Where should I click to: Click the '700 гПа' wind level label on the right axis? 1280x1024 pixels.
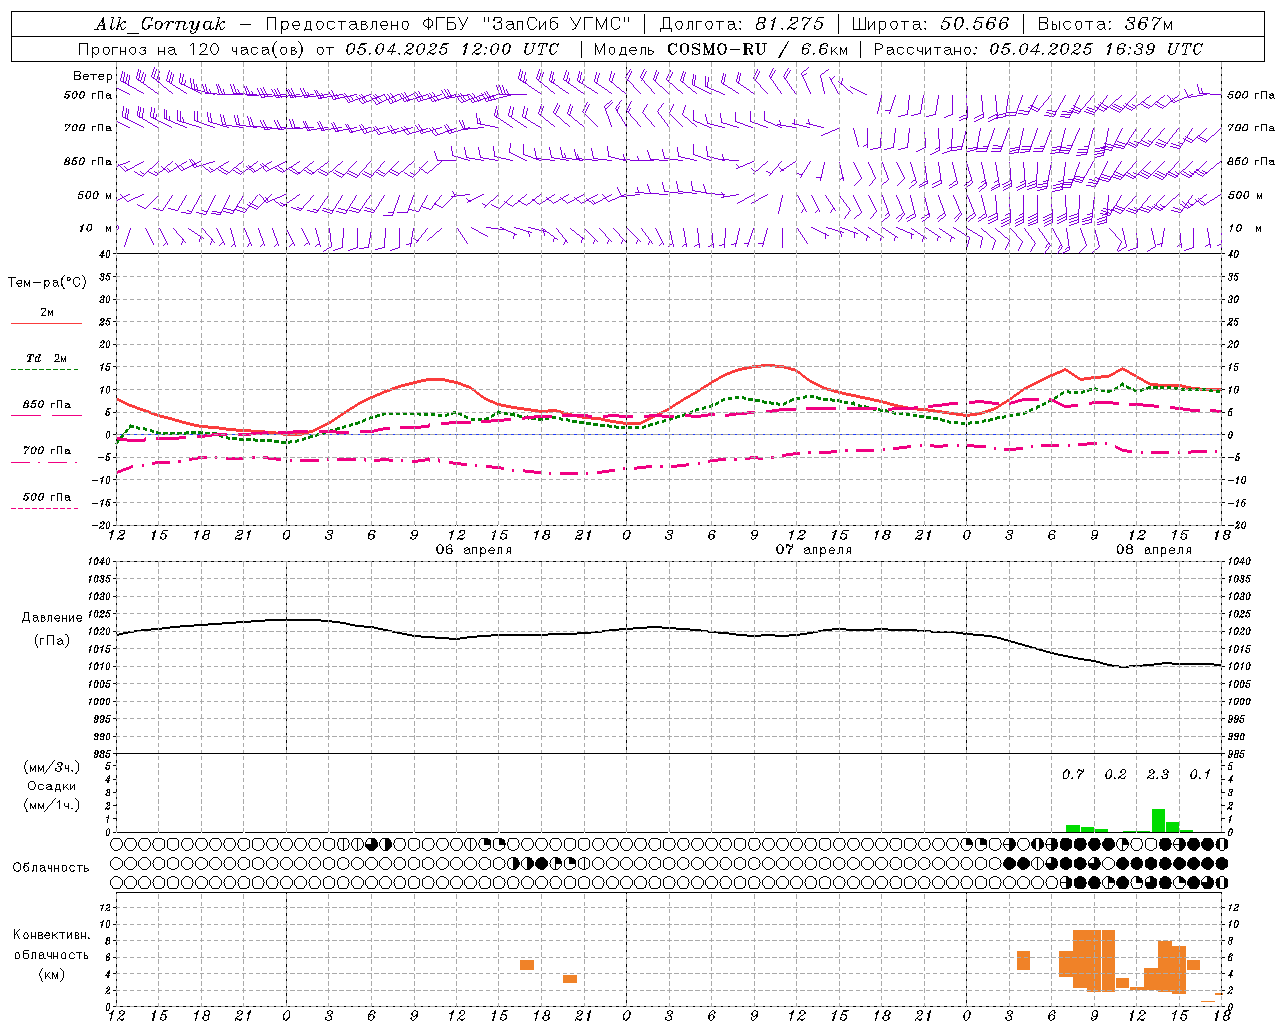1251,128
